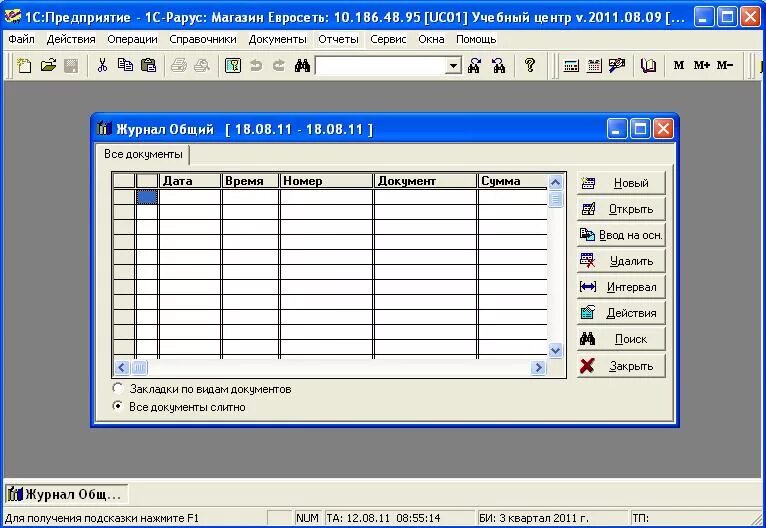766x528 pixels.
Task: Select the Все документы tab
Action: (143, 154)
